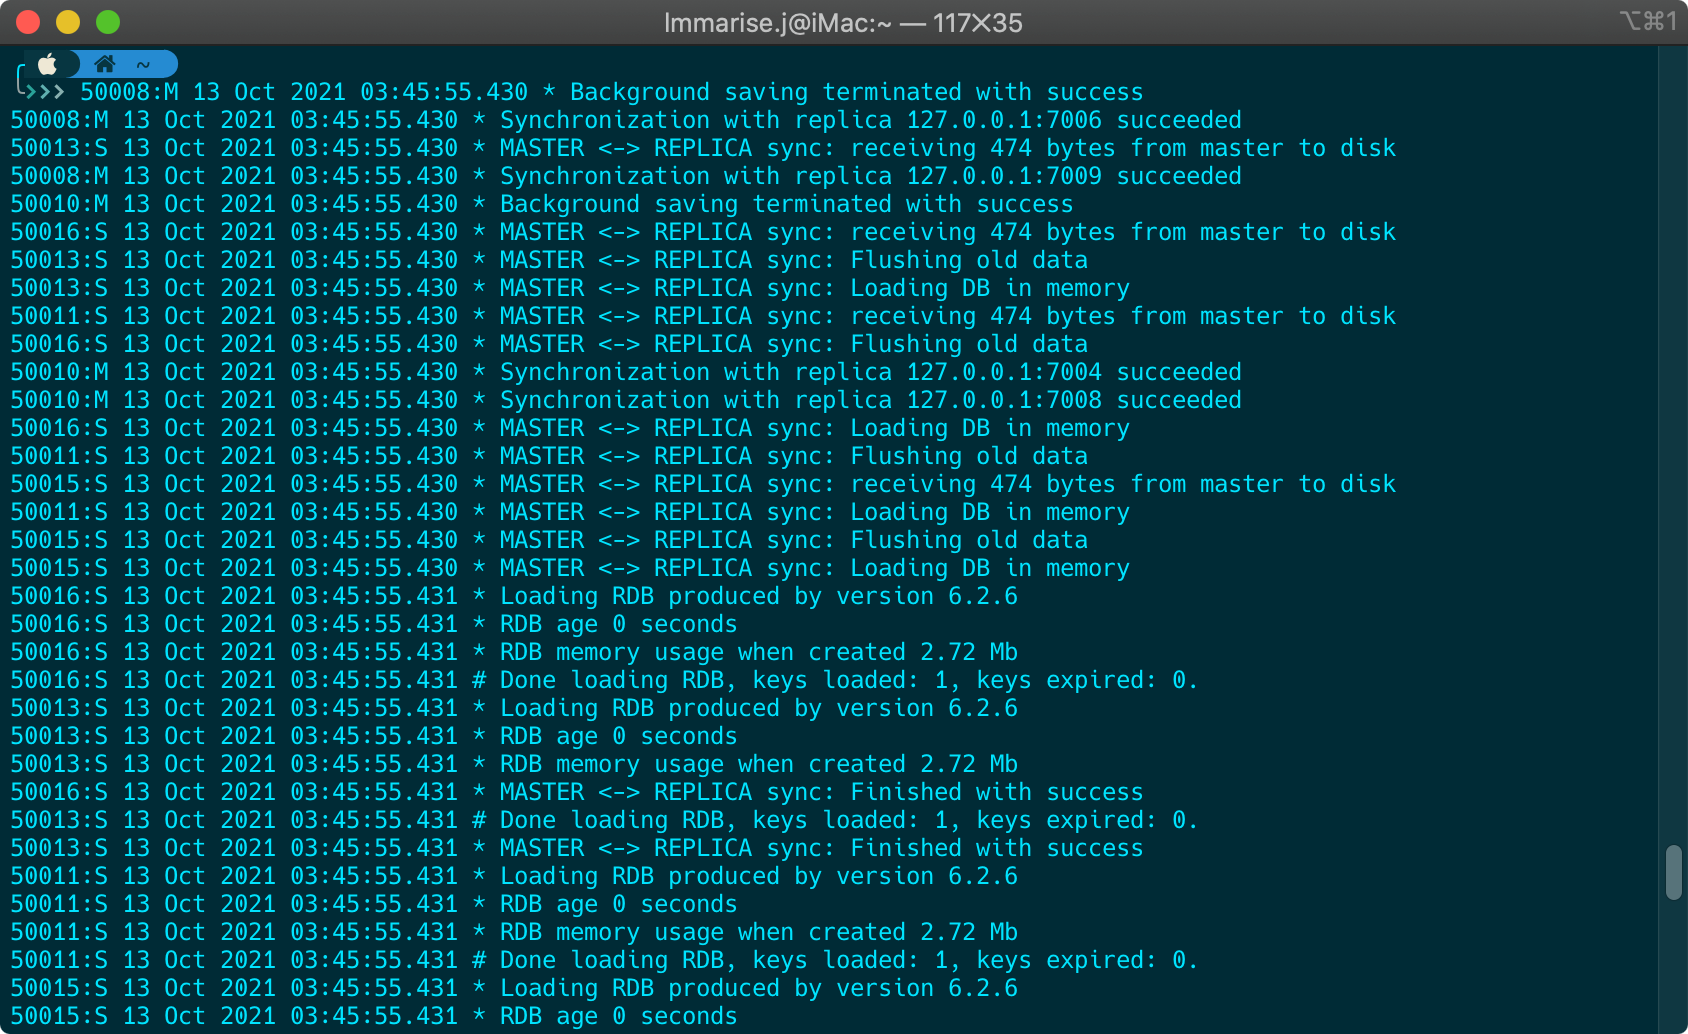The image size is (1688, 1034).
Task: Click the 50013:S RDB age 0 seconds line
Action: 374,736
